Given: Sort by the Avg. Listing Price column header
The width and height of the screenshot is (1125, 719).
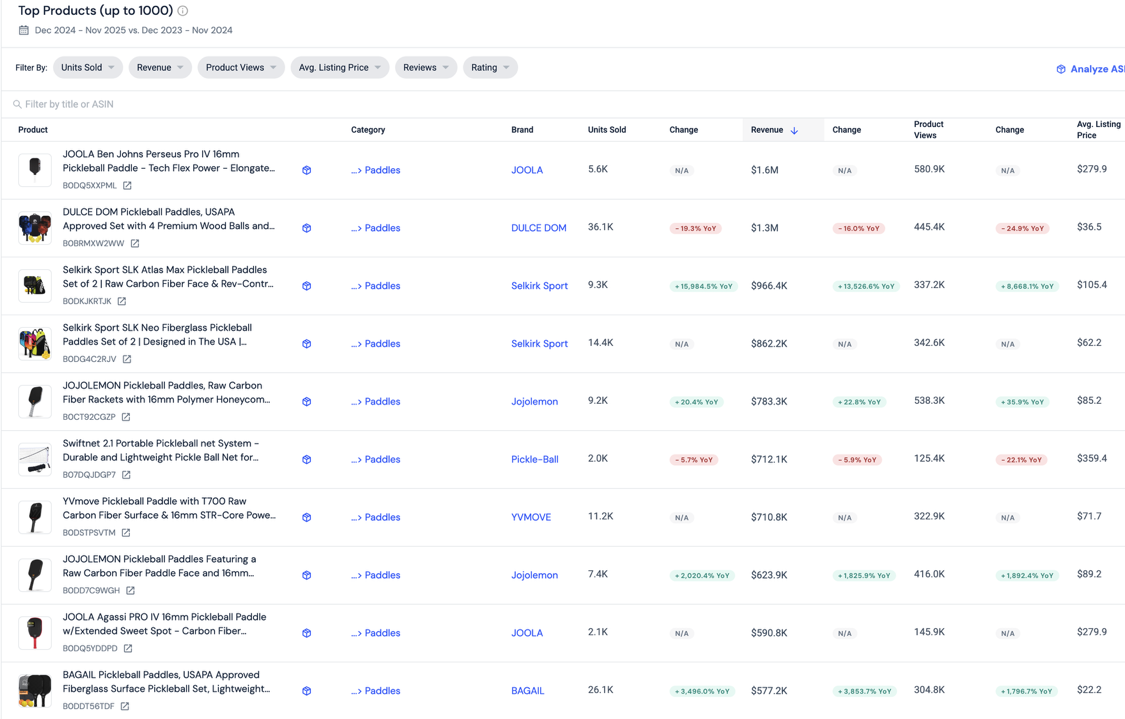Looking at the screenshot, I should coord(1098,130).
